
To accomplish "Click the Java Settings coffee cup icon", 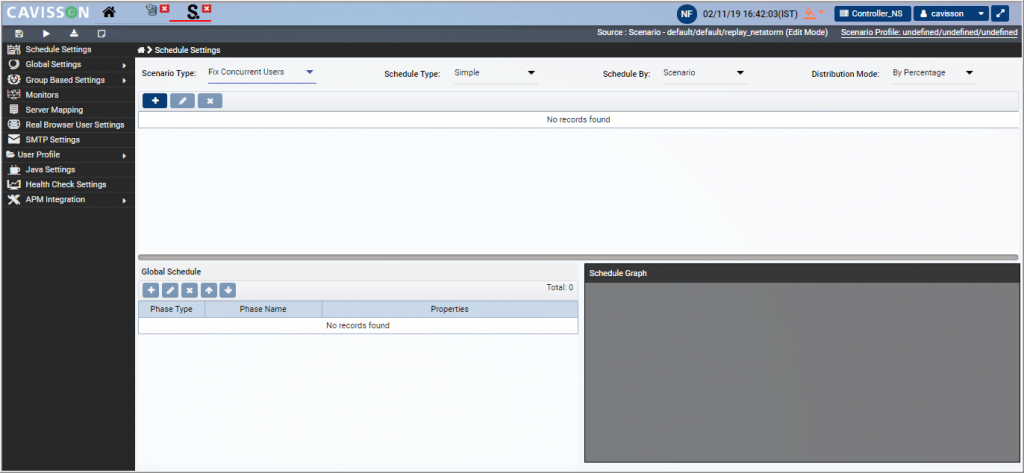I will [x=14, y=169].
